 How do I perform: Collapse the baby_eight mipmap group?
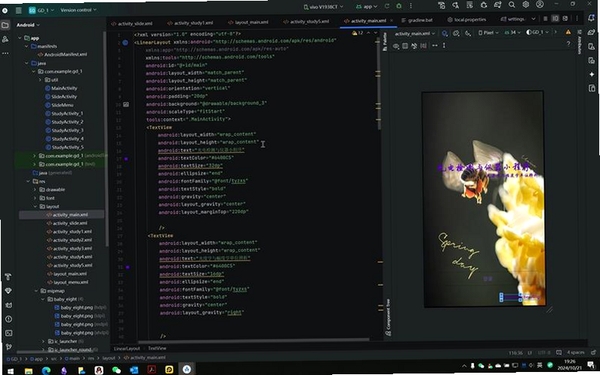pyautogui.click(x=43, y=299)
